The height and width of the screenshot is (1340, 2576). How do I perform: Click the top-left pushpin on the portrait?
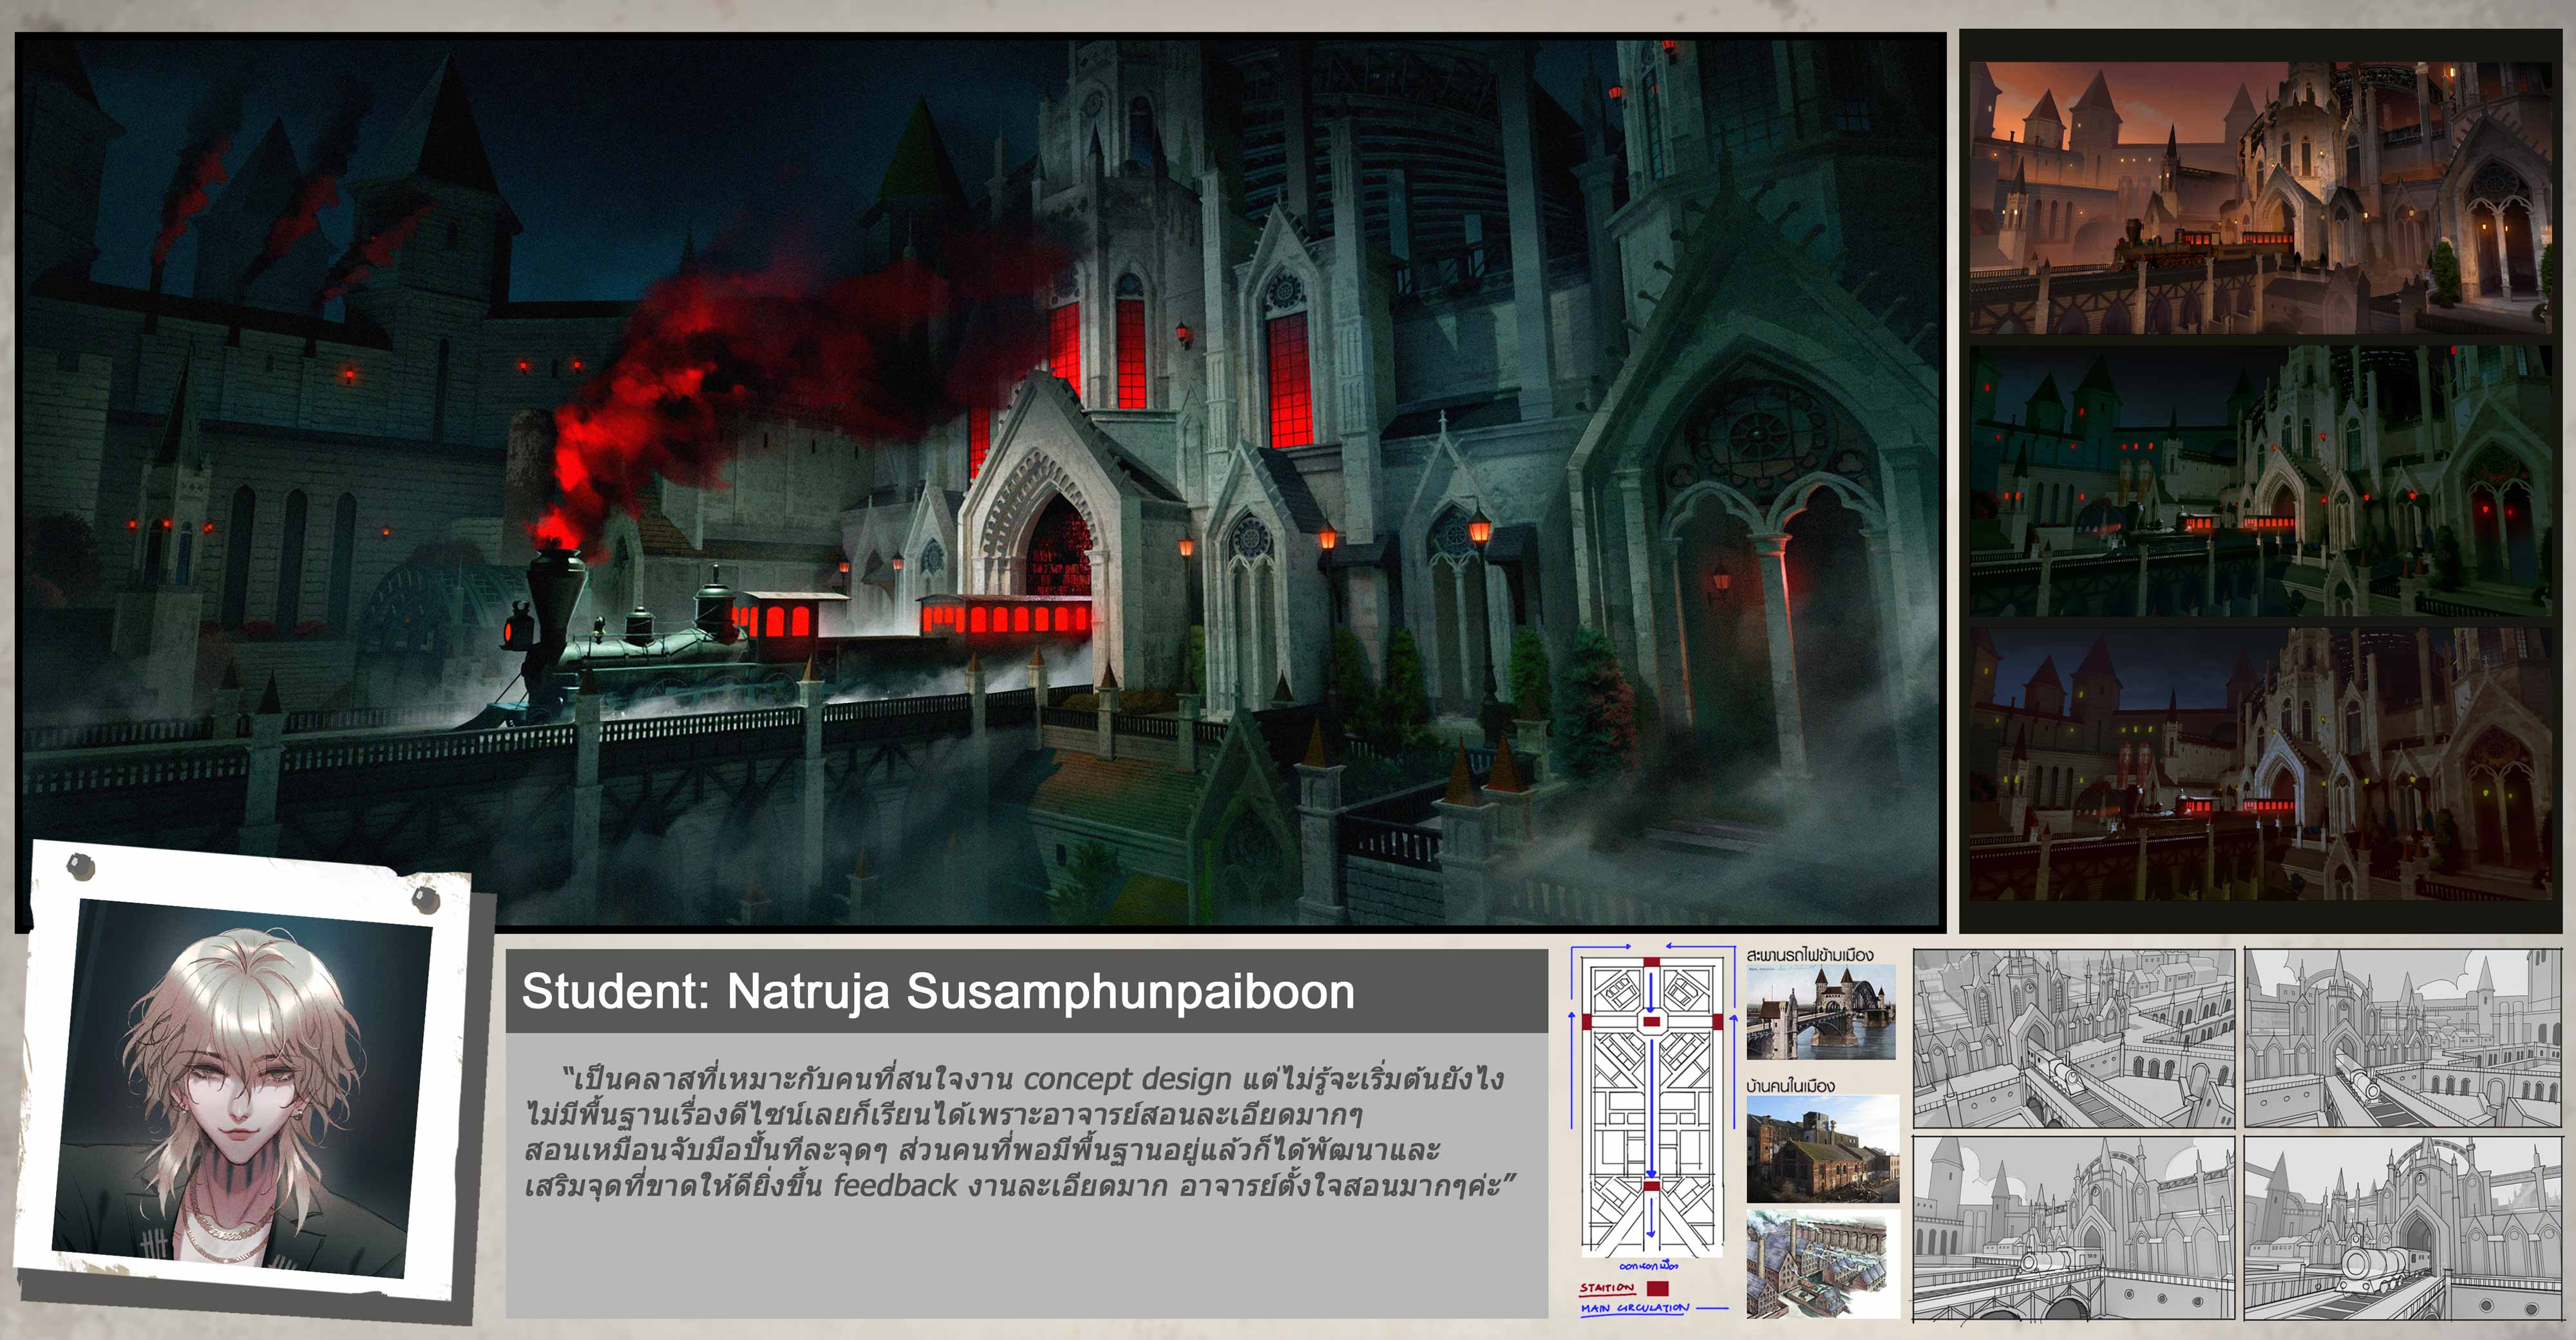(x=79, y=864)
